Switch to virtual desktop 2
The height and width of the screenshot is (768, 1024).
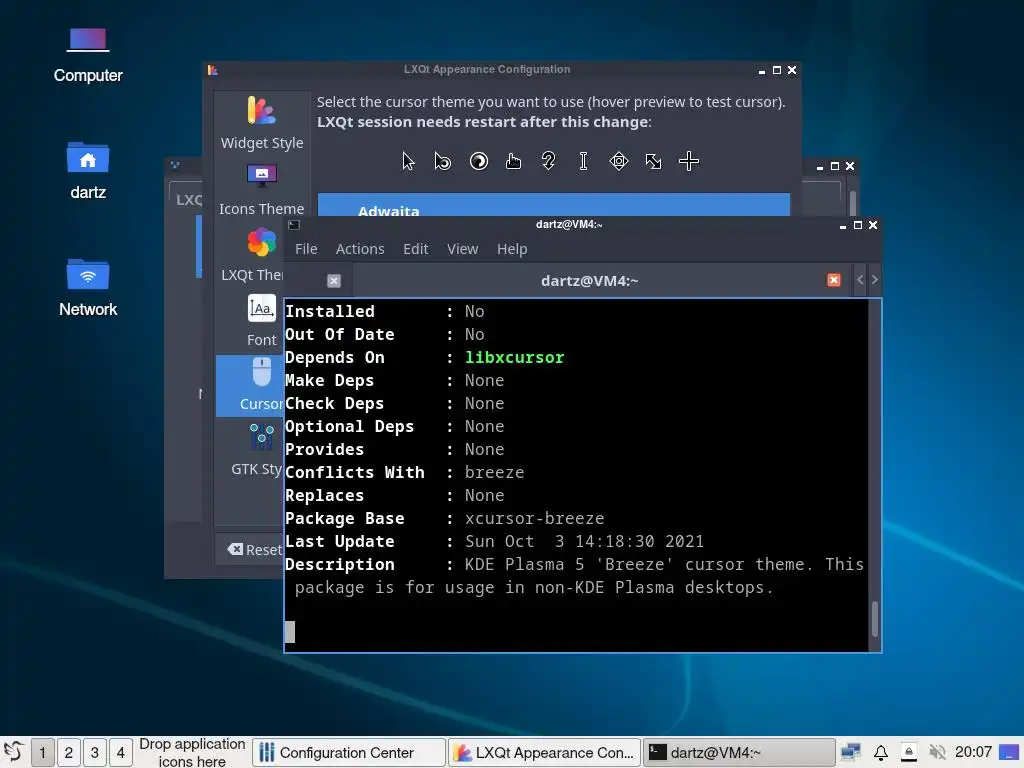click(69, 752)
